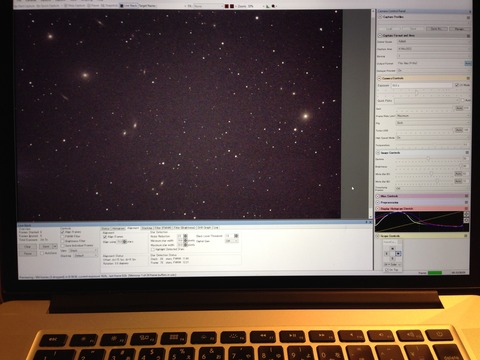Click the scope North direction arrow
Viewport: 480px width, 360px height.
pyautogui.click(x=392, y=249)
